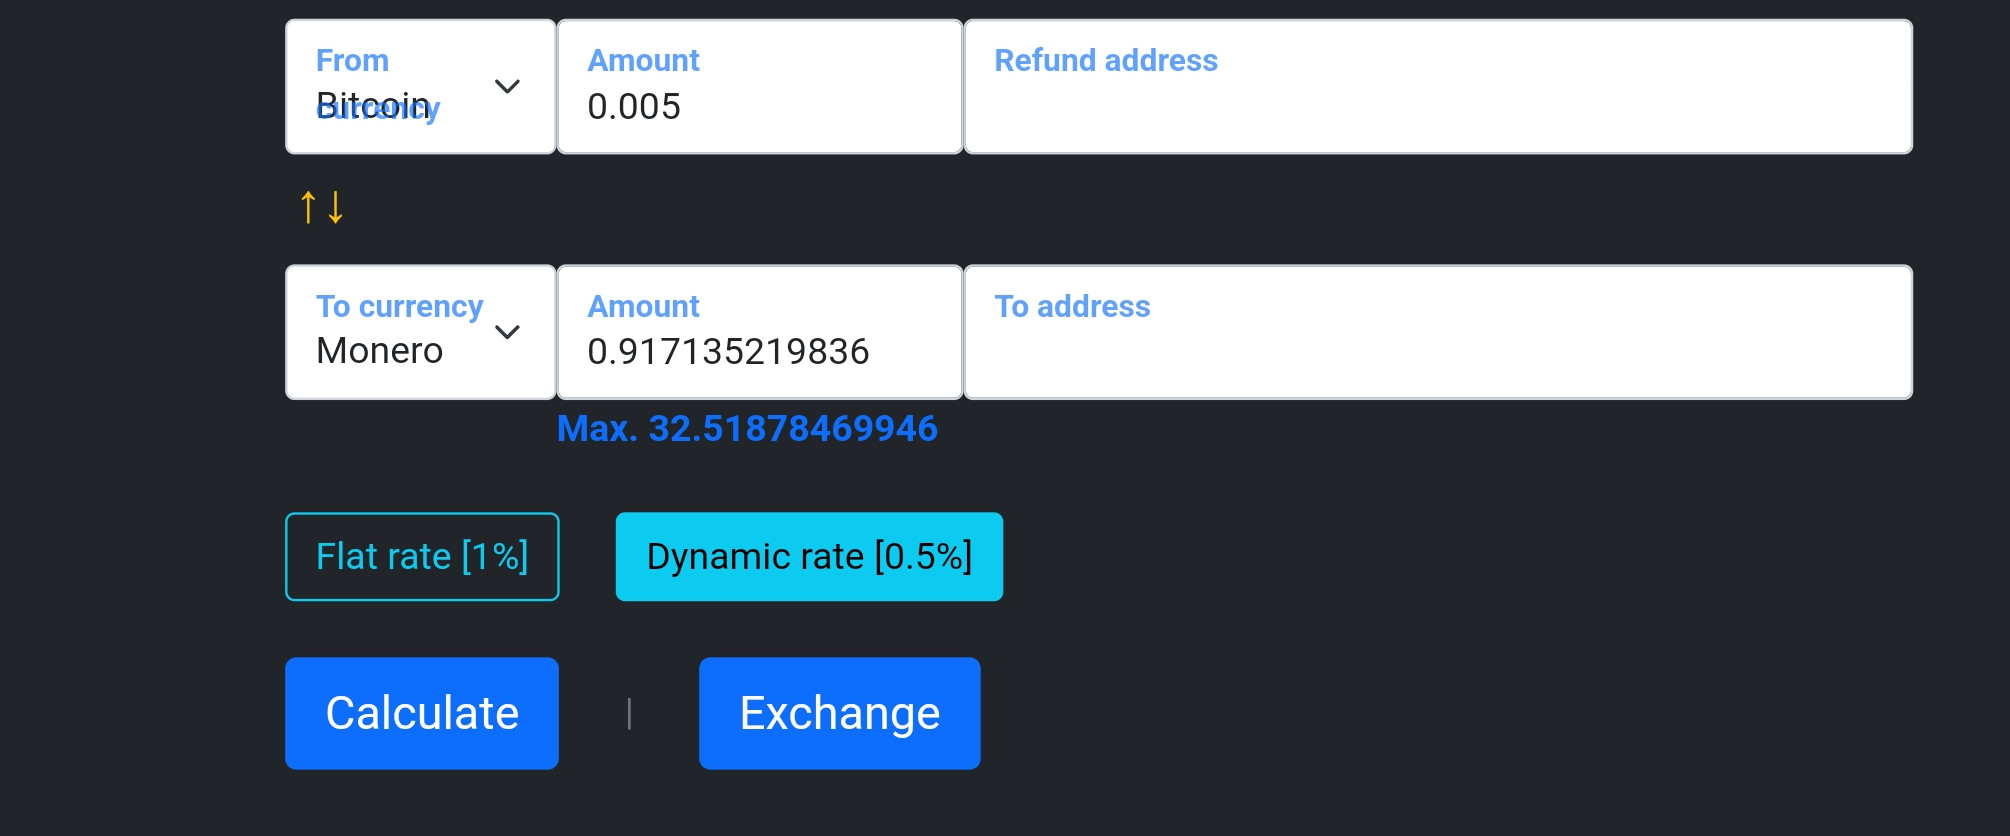Click the Refund address label
2010x836 pixels.
[1106, 60]
